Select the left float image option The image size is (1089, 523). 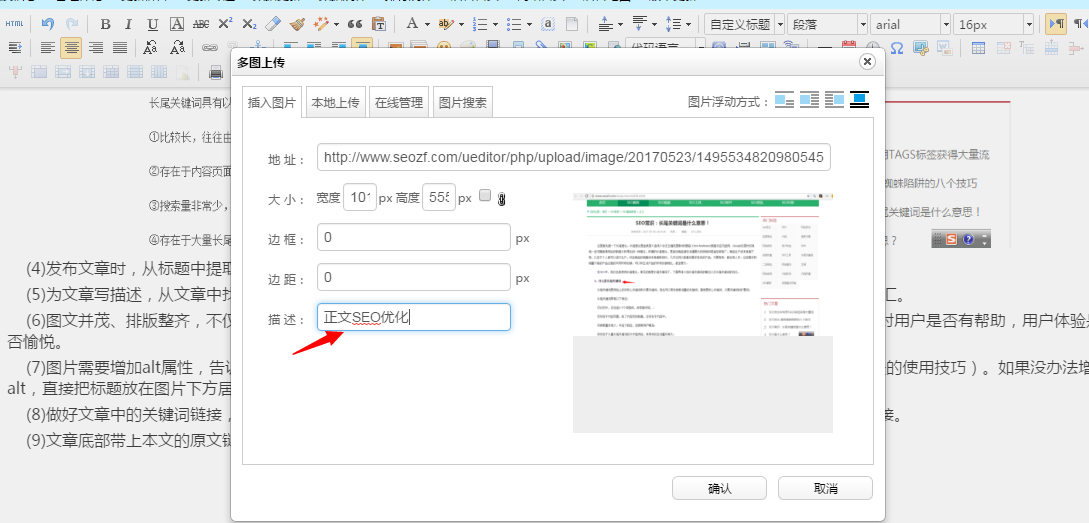point(809,100)
